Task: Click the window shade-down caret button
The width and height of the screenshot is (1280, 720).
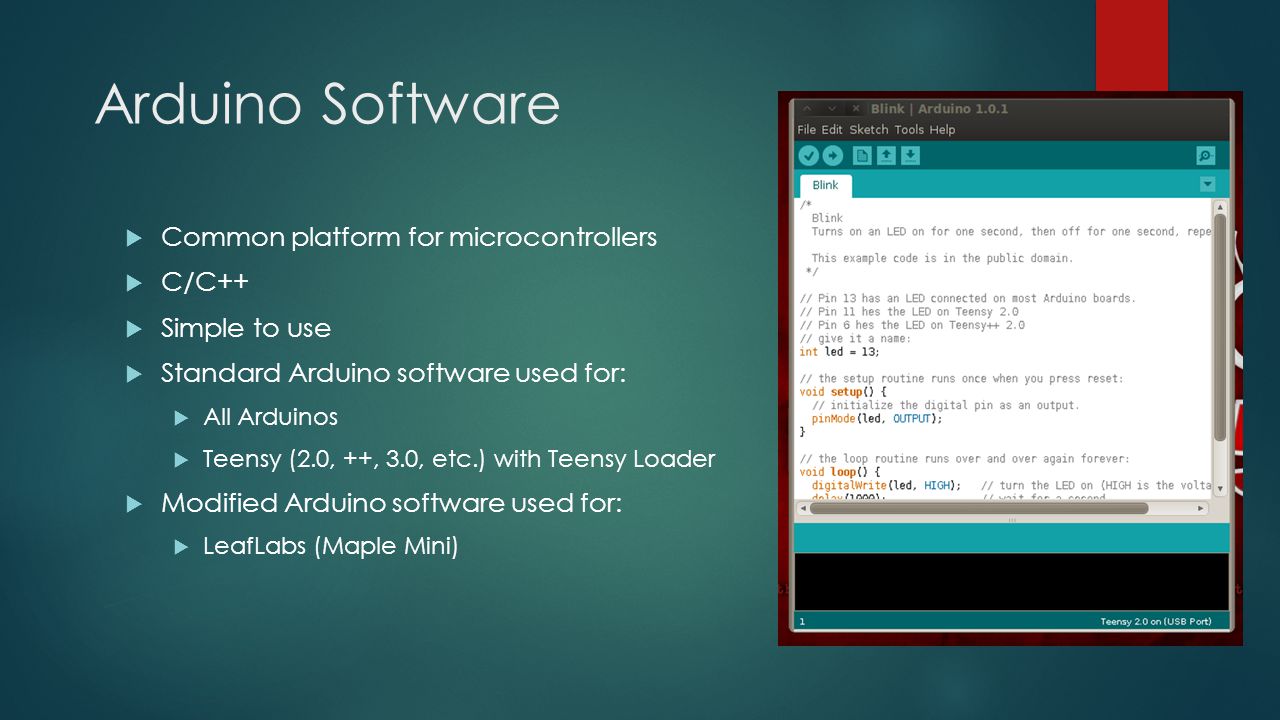Action: coord(831,109)
